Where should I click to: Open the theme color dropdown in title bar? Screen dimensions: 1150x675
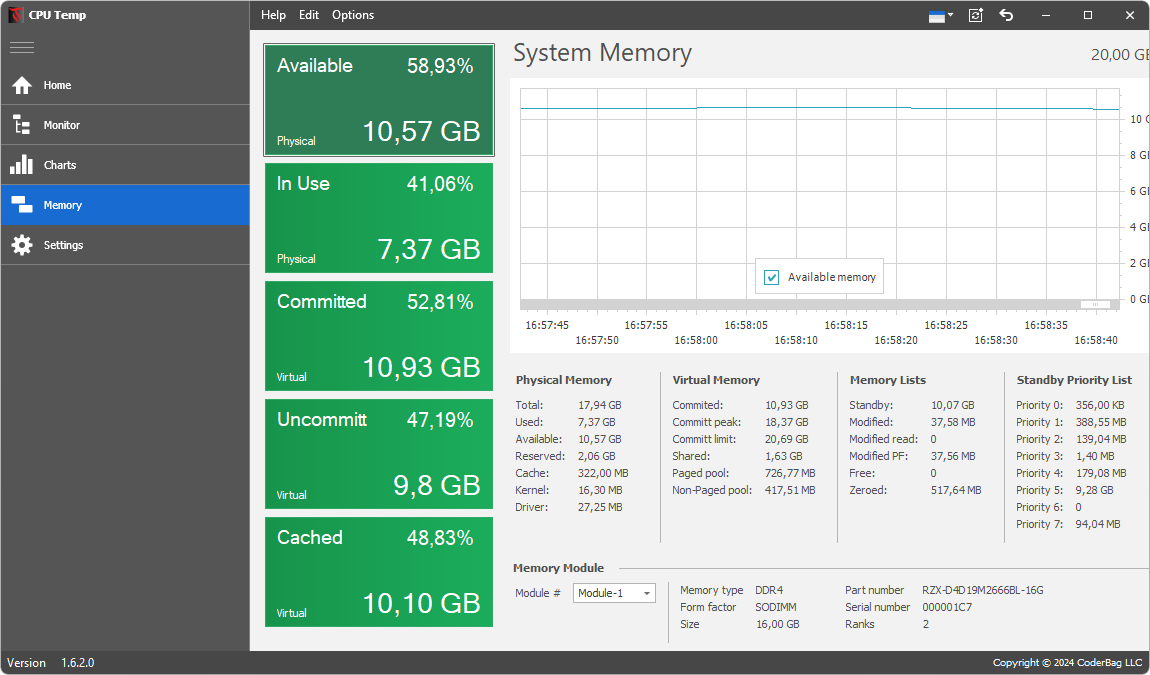(x=941, y=15)
